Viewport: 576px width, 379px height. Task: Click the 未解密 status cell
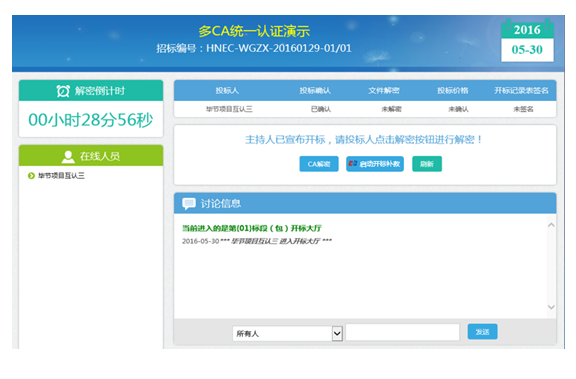tap(391, 109)
